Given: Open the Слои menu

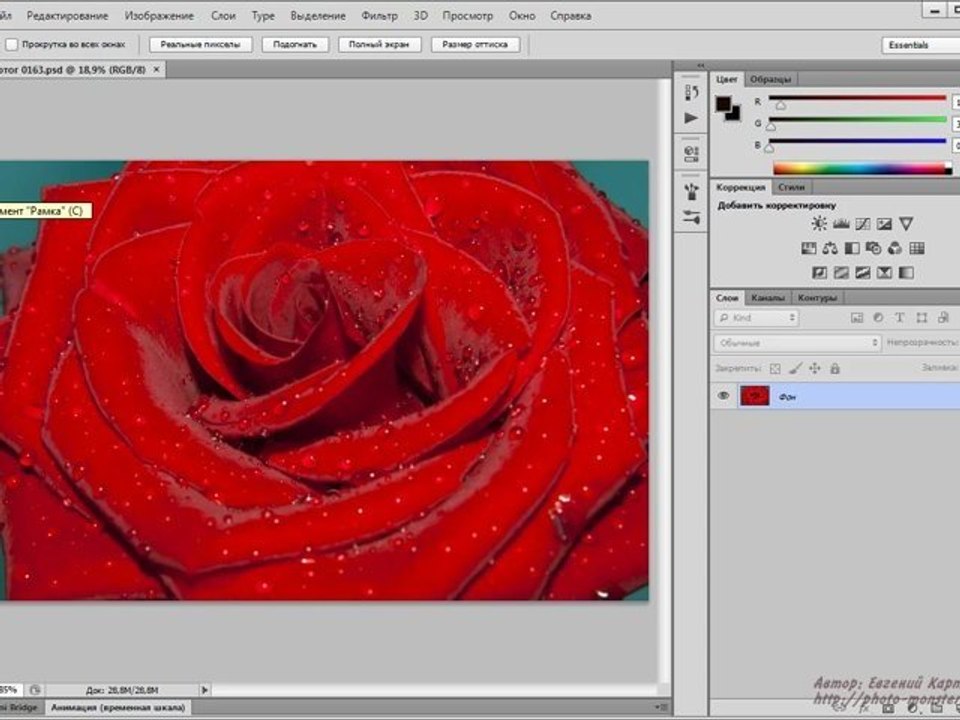Looking at the screenshot, I should 223,16.
